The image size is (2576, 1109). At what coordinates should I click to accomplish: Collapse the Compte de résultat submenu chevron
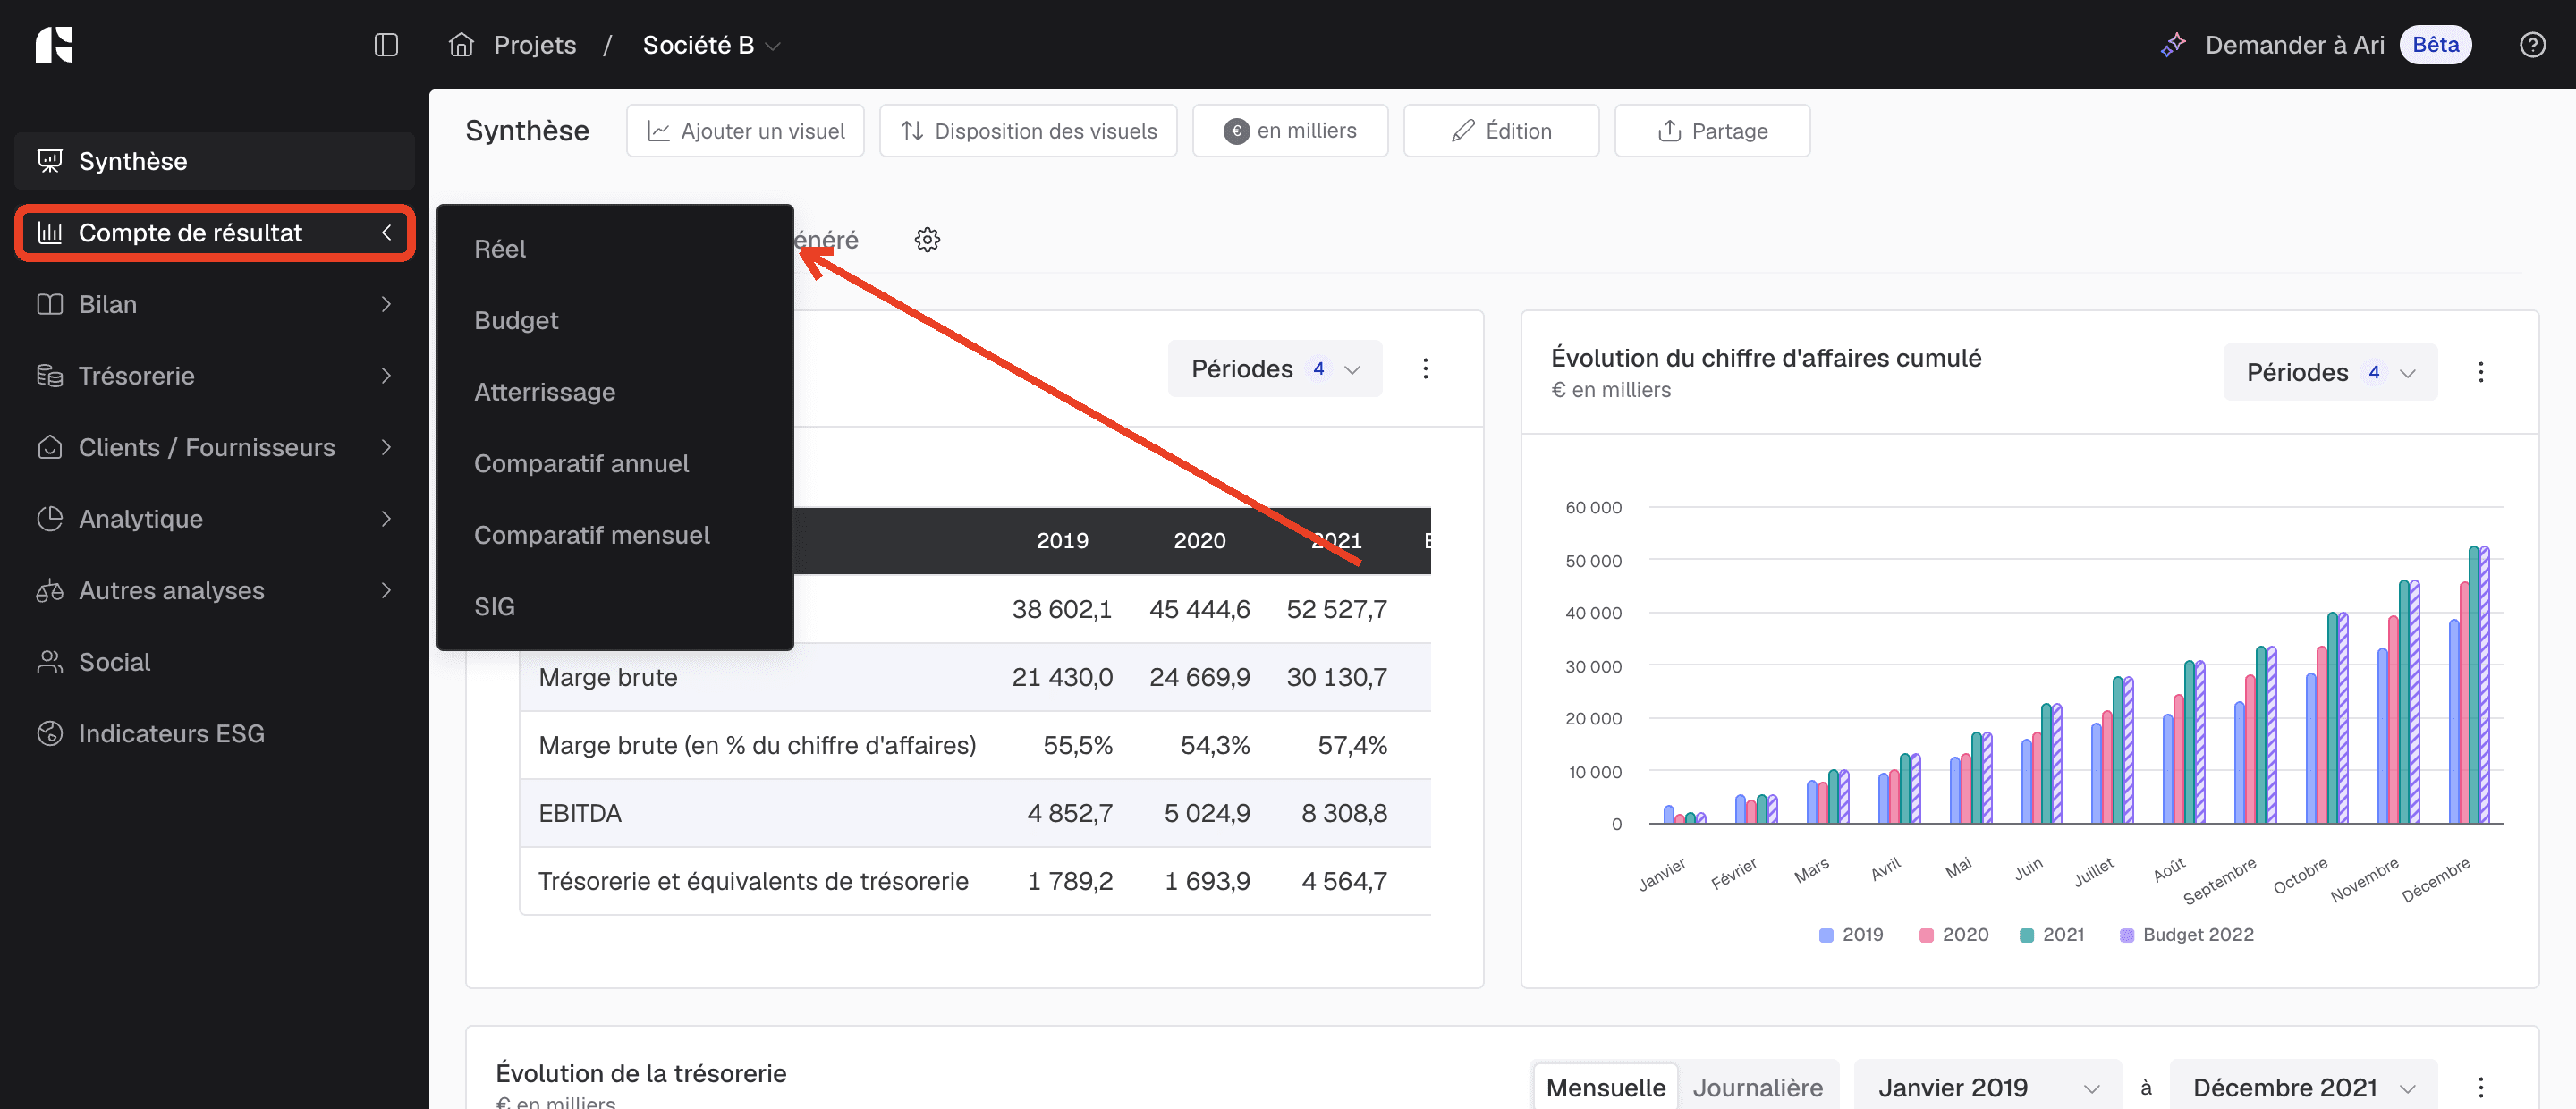[386, 233]
